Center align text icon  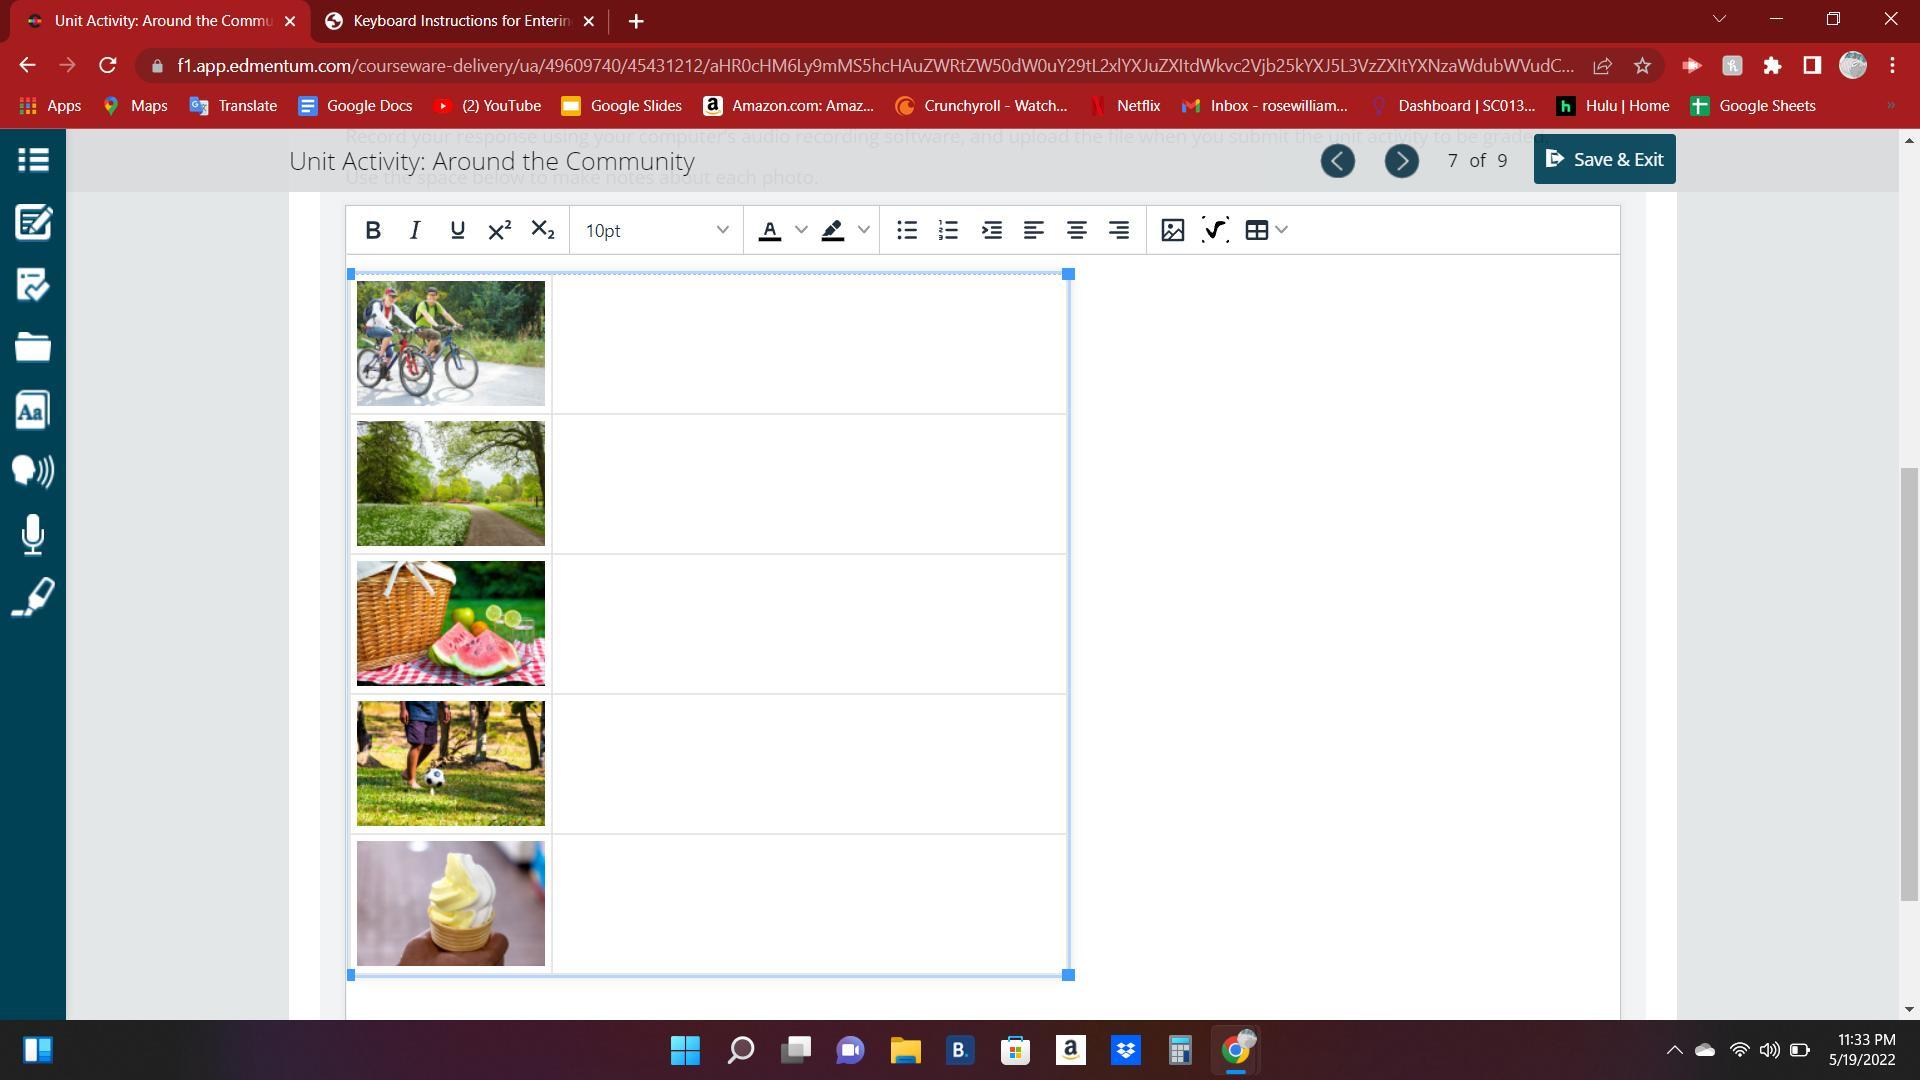[1076, 230]
